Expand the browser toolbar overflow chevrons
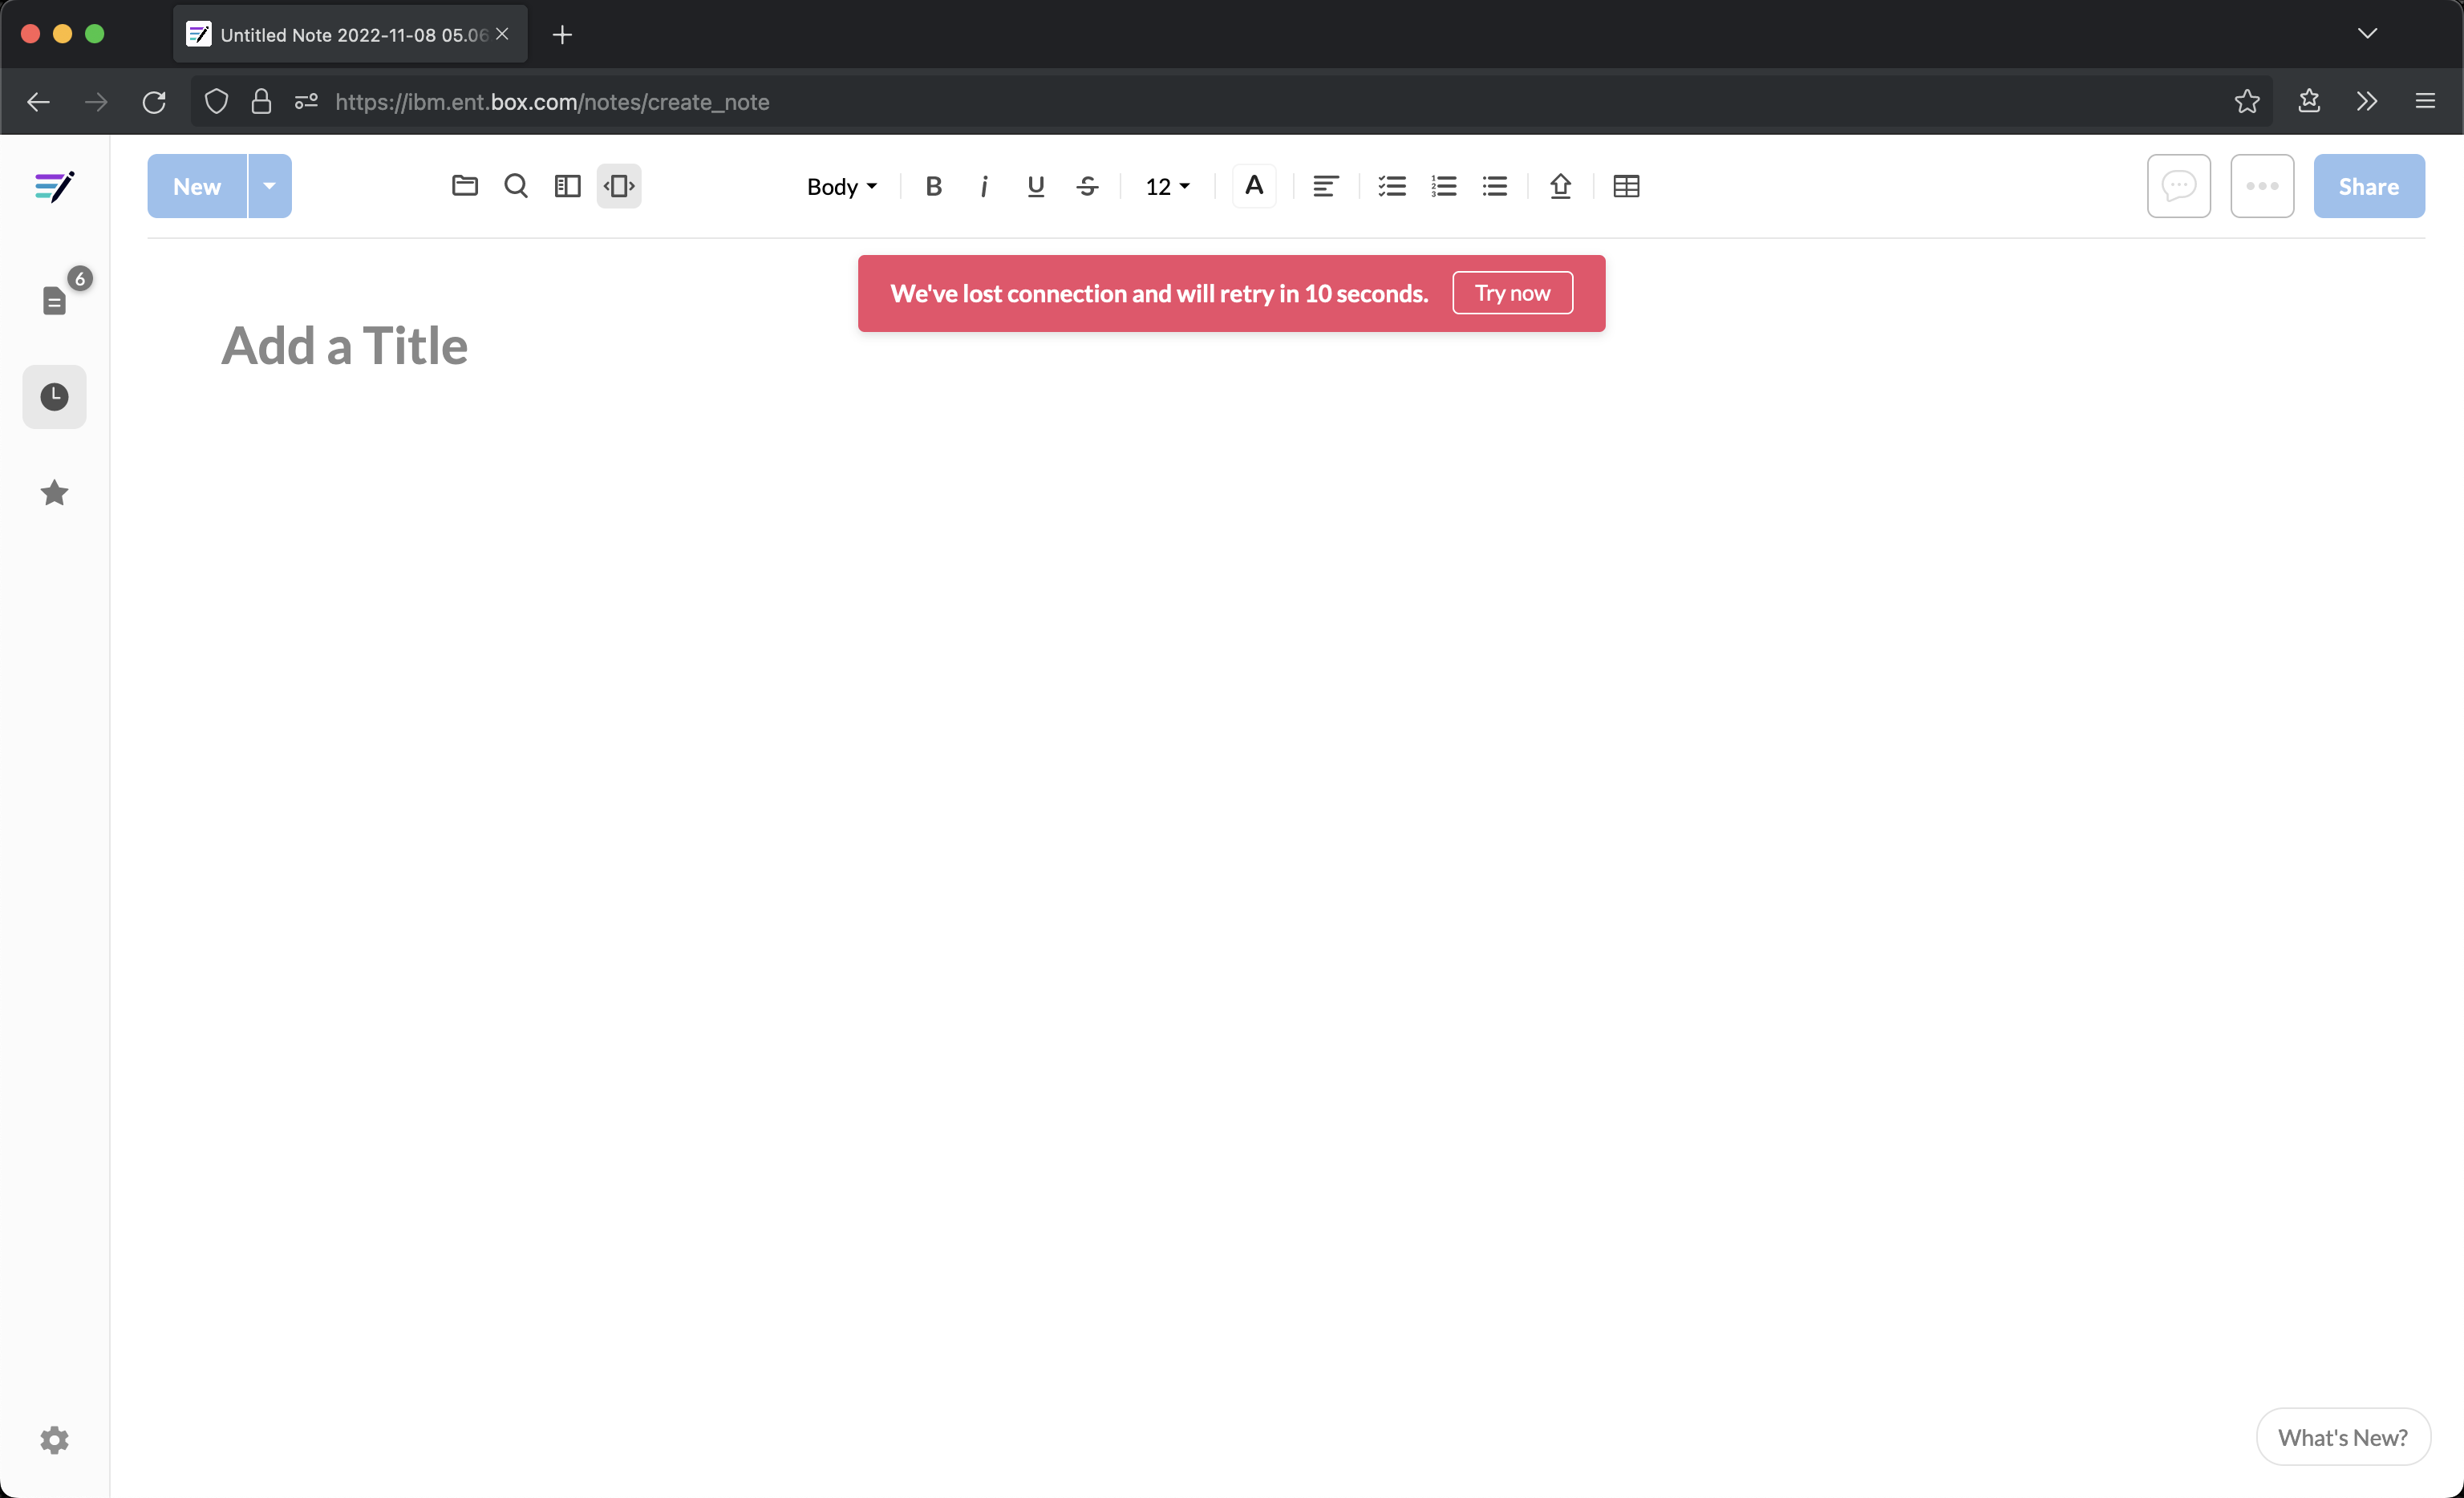This screenshot has height=1498, width=2464. point(2366,101)
